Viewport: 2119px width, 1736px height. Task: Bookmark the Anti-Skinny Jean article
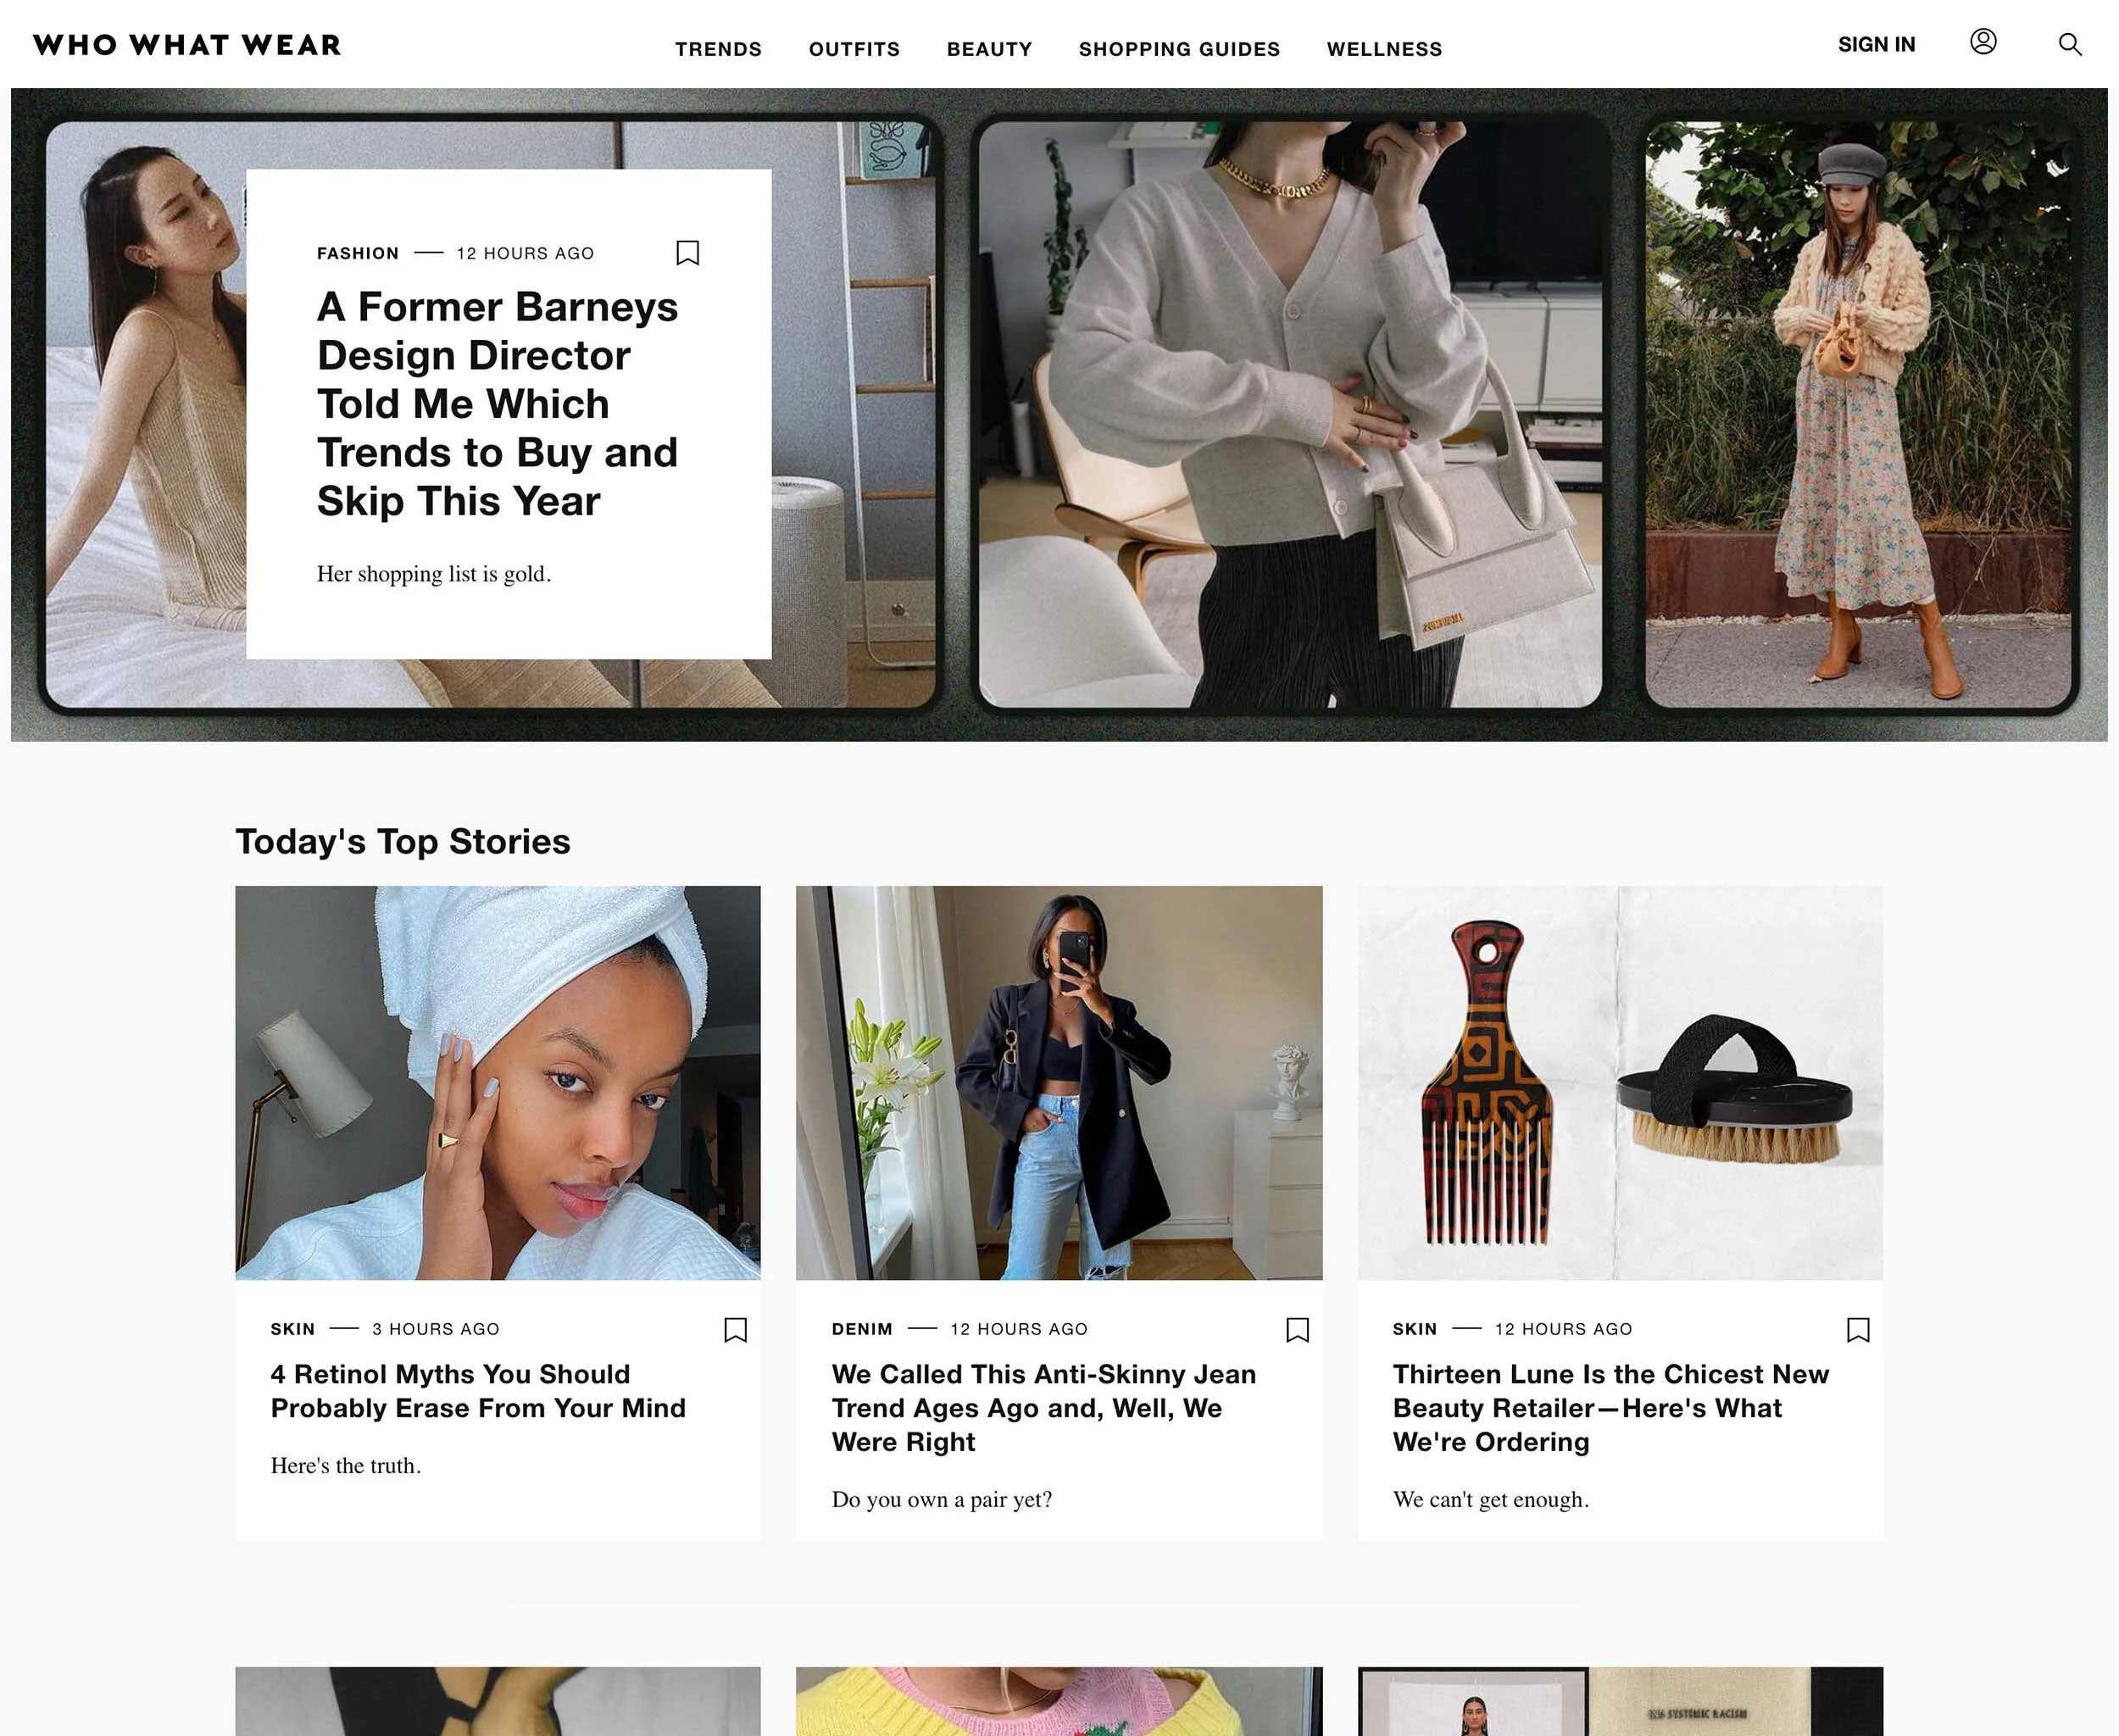tap(1297, 1329)
